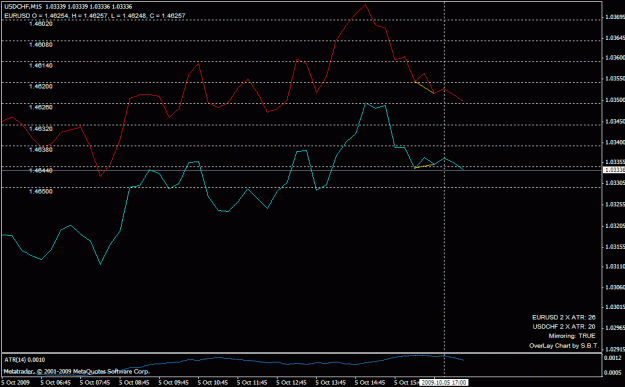Click price scale value 1.03110

(x=615, y=267)
